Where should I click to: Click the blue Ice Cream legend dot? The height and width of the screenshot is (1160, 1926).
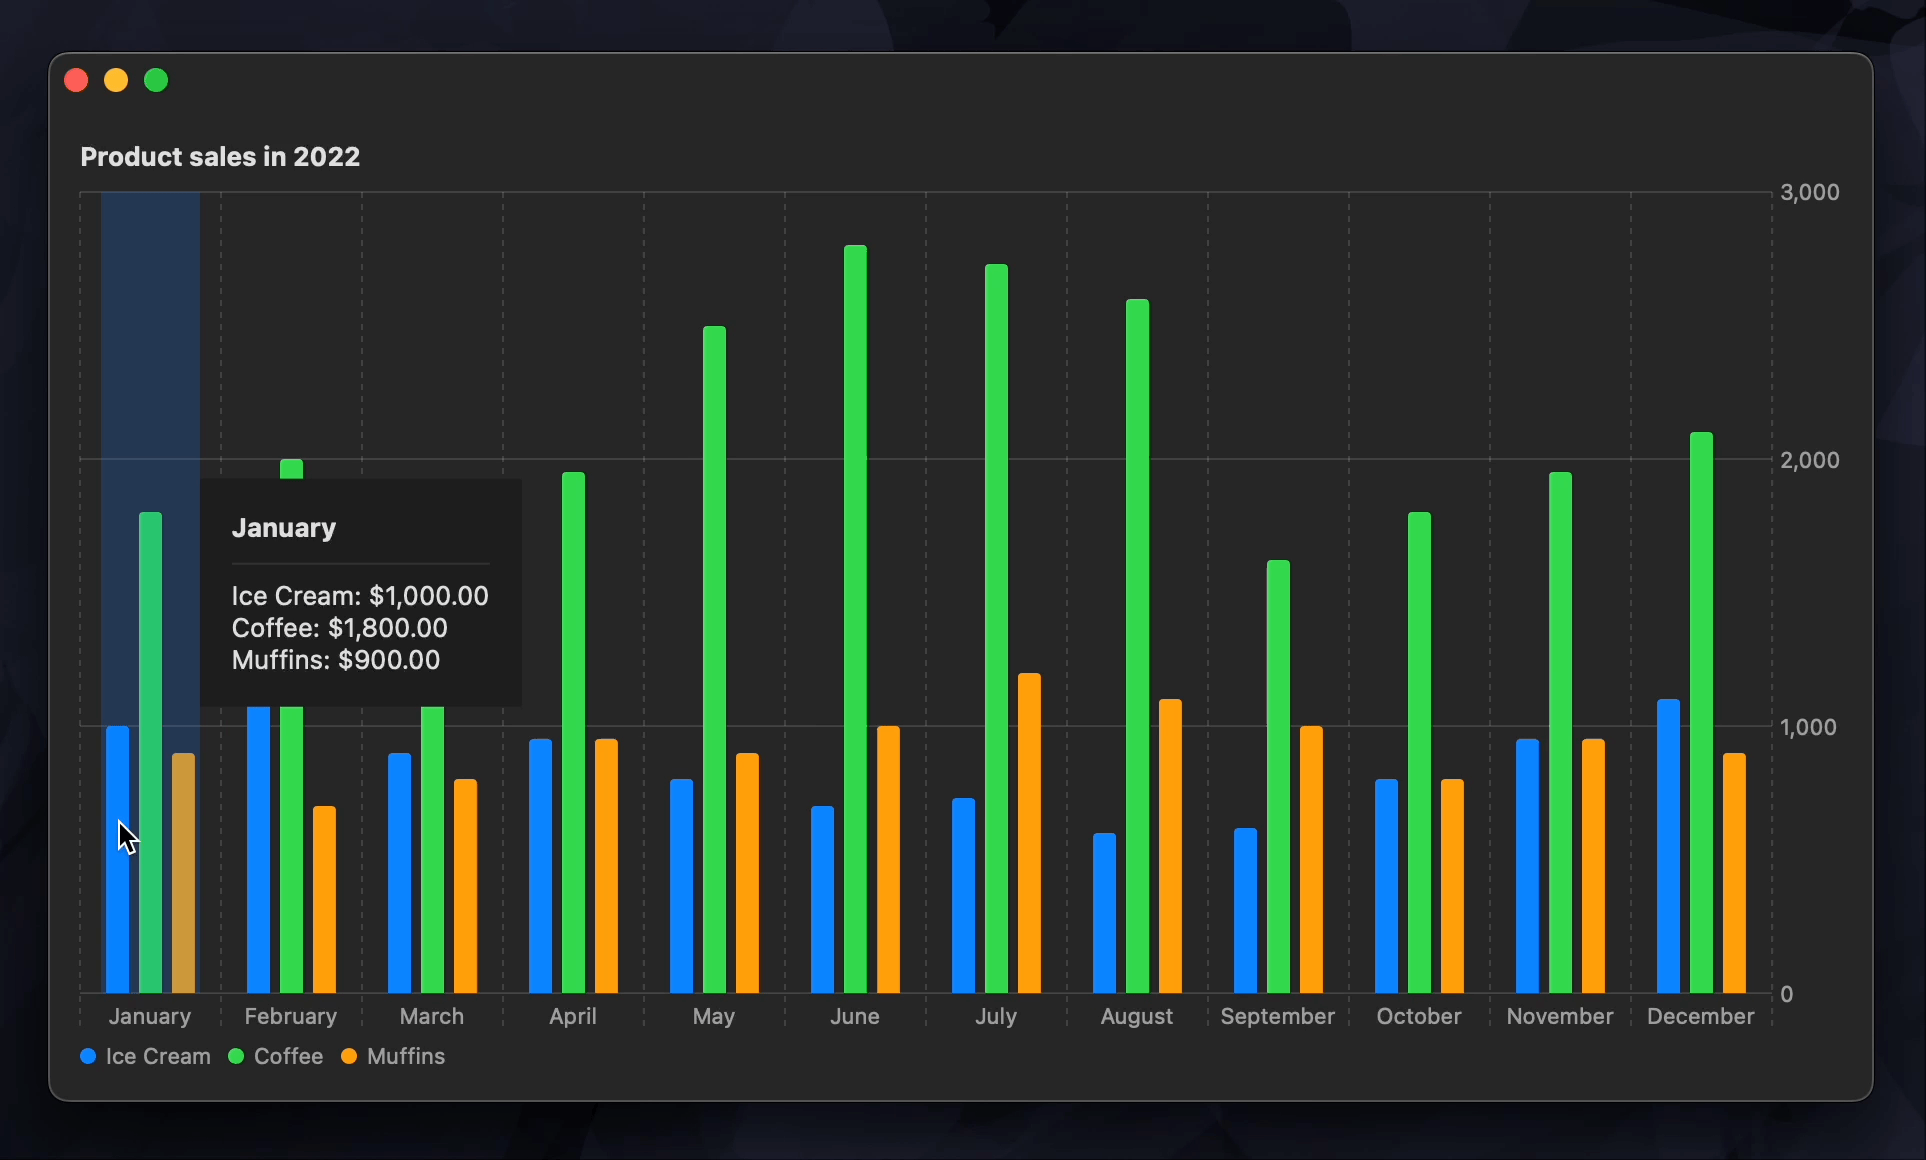point(88,1056)
